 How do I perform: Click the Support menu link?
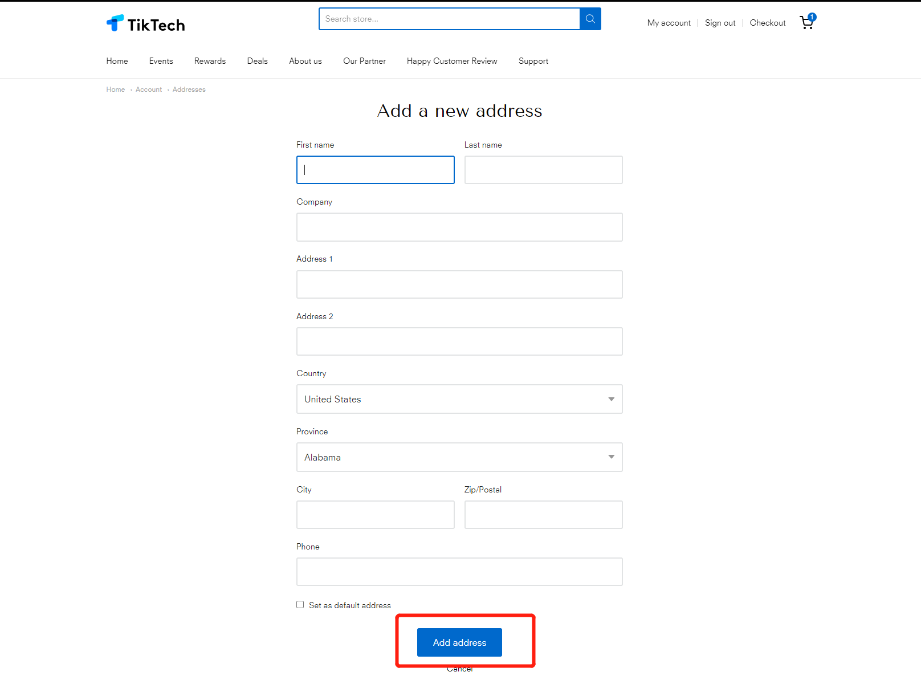click(533, 61)
